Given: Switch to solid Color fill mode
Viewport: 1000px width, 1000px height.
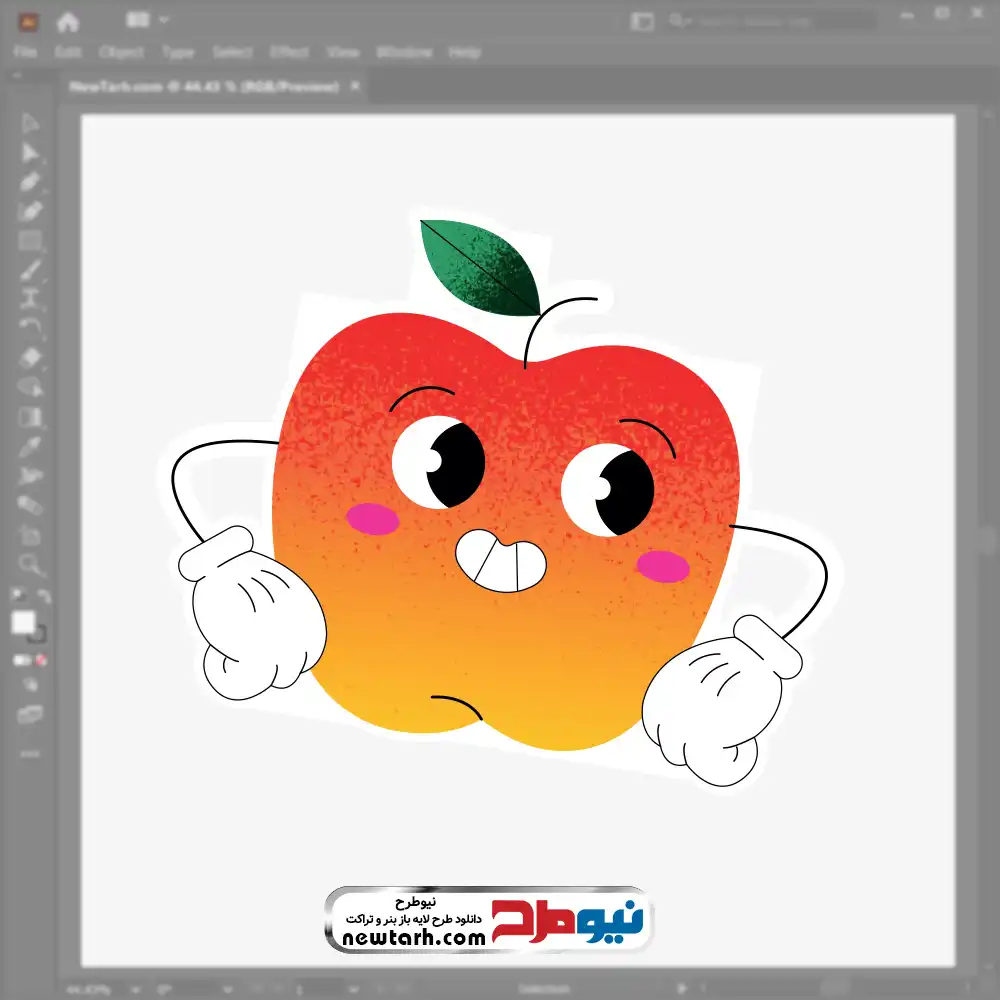Looking at the screenshot, I should (20, 660).
